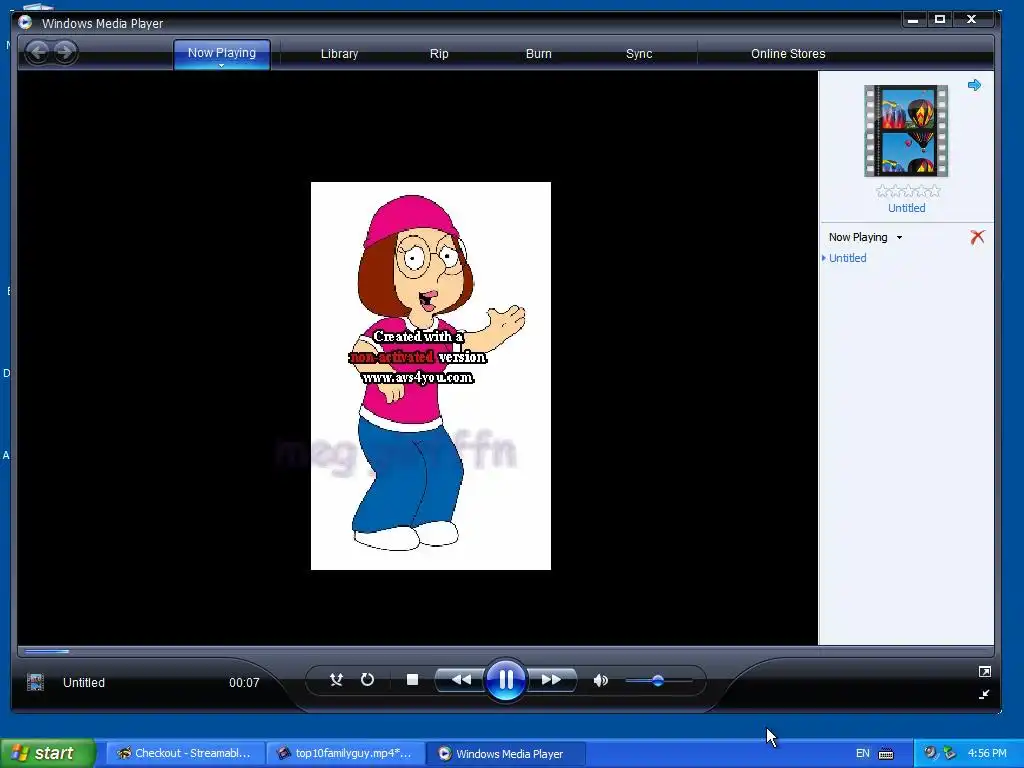Switch to compact mode icon

coord(984,694)
